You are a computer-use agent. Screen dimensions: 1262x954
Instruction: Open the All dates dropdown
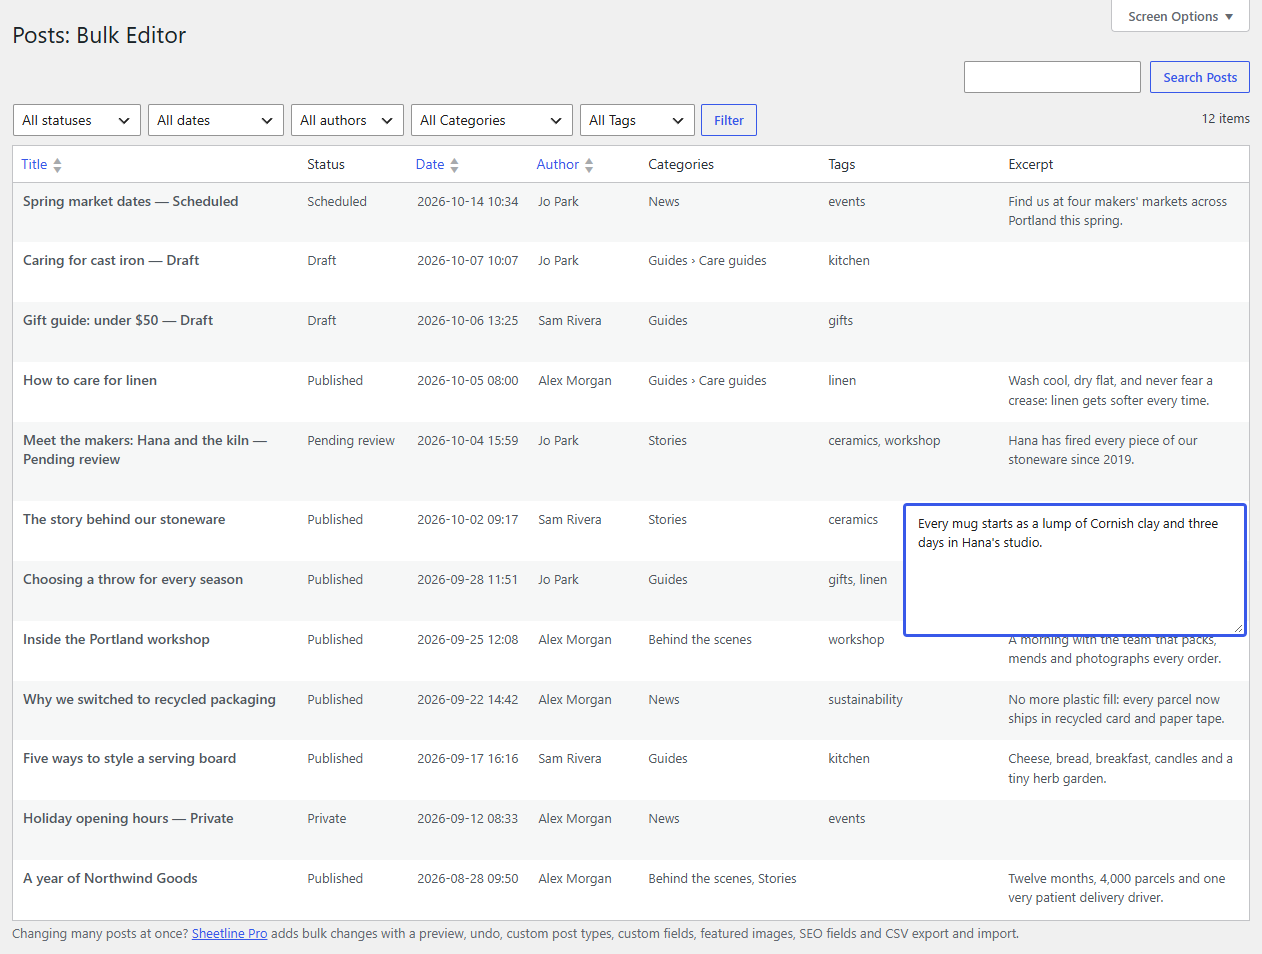(x=216, y=120)
